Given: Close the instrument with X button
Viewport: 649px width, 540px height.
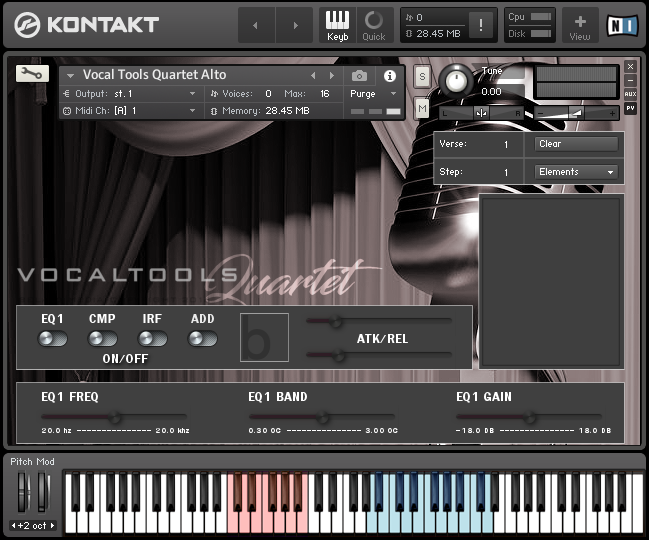Looking at the screenshot, I should pos(630,67).
